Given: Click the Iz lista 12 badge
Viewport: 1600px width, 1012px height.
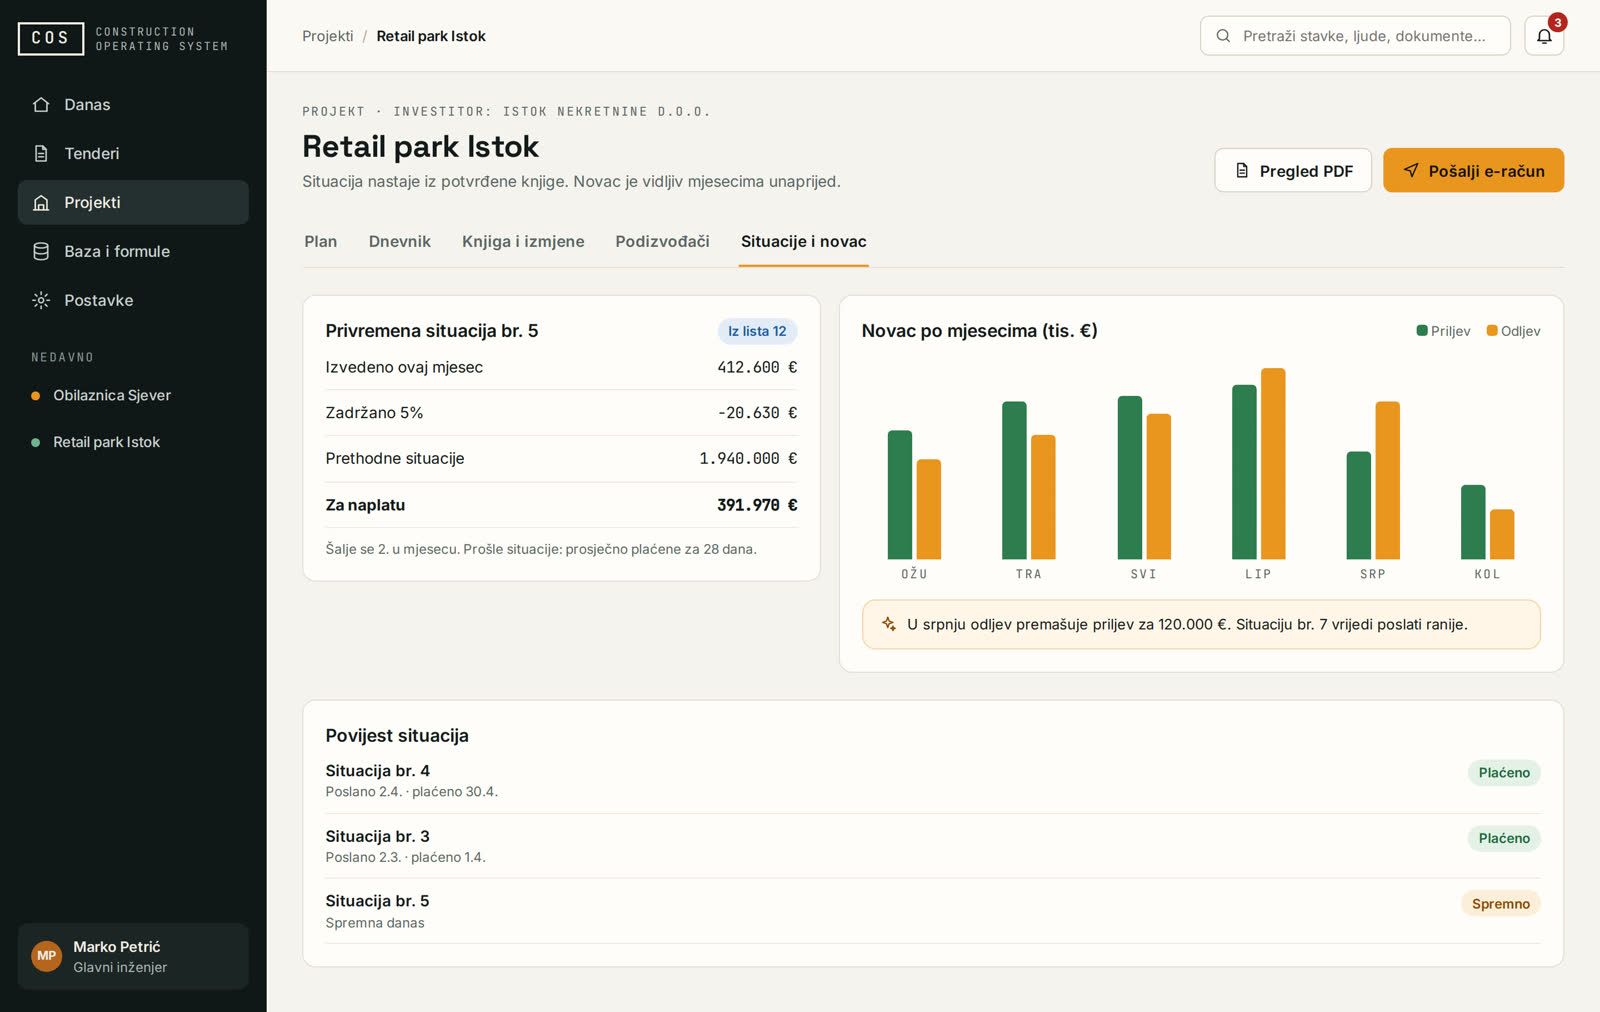Looking at the screenshot, I should click(757, 331).
